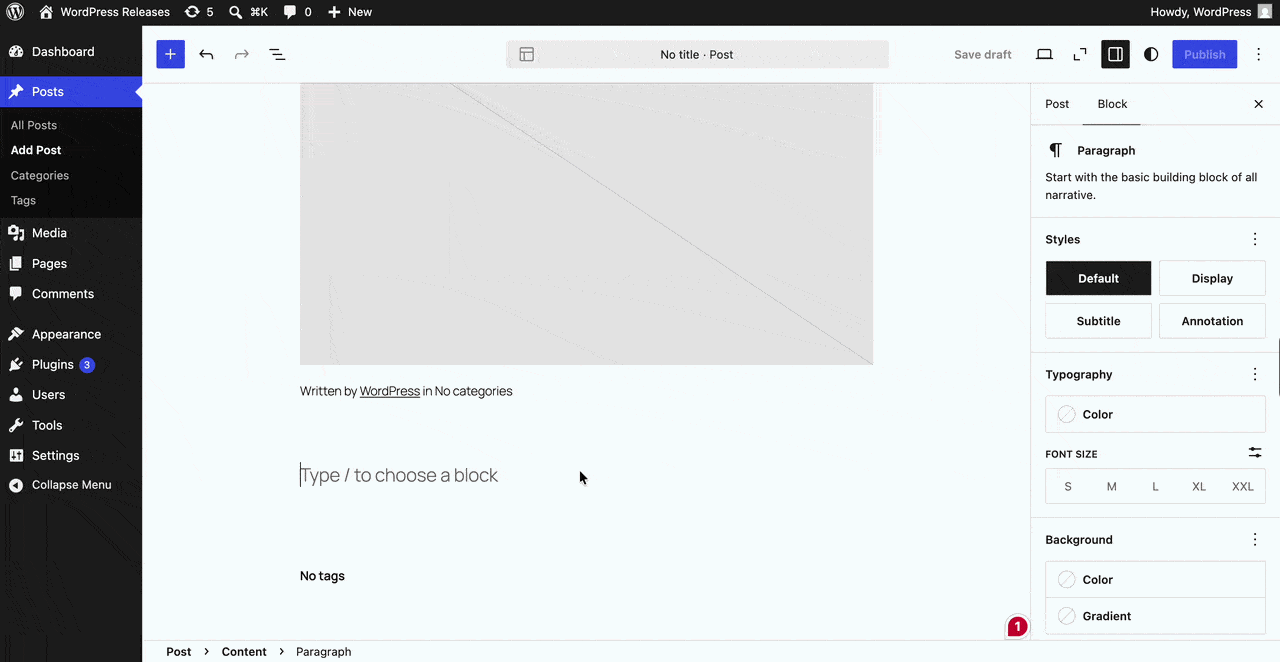
Task: Select the Display paragraph style
Action: point(1212,278)
